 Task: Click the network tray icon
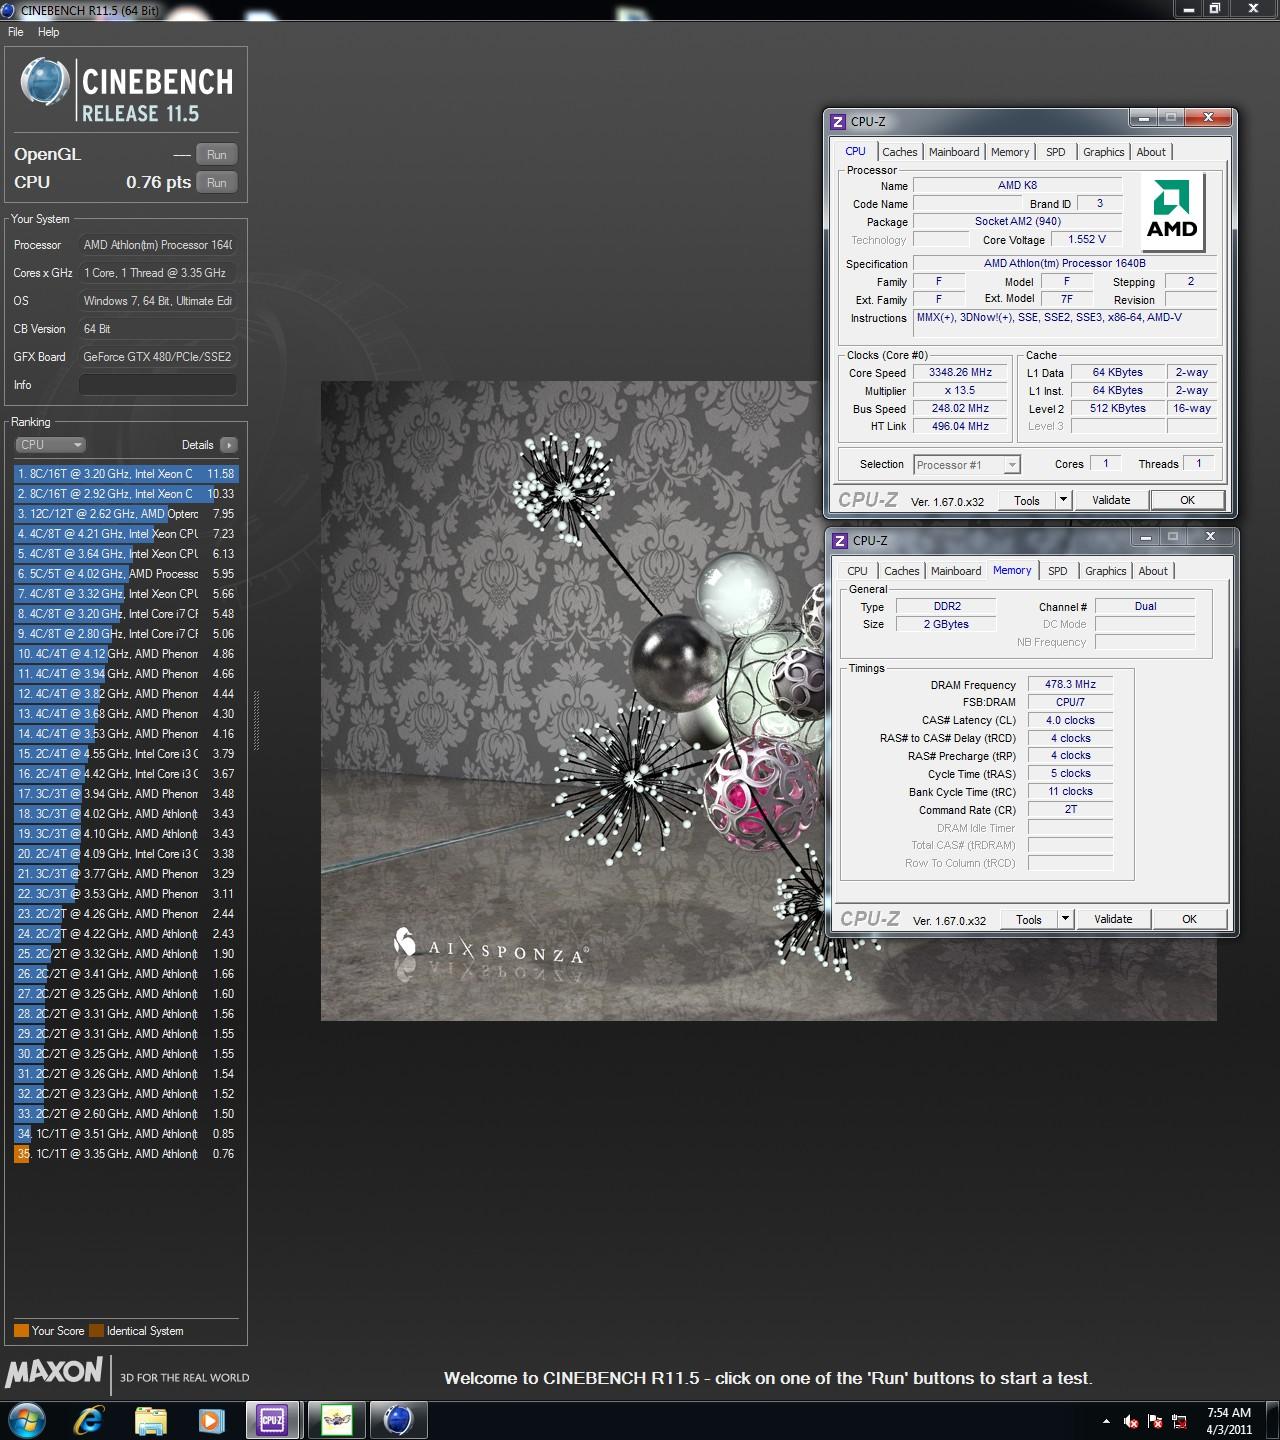[x=1181, y=1421]
